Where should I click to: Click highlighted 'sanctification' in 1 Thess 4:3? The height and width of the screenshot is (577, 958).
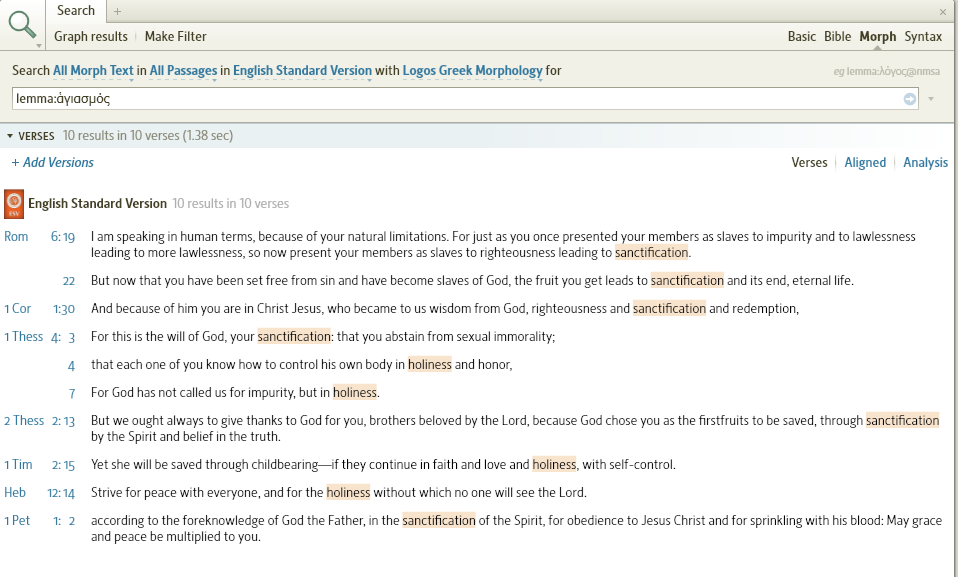[294, 337]
